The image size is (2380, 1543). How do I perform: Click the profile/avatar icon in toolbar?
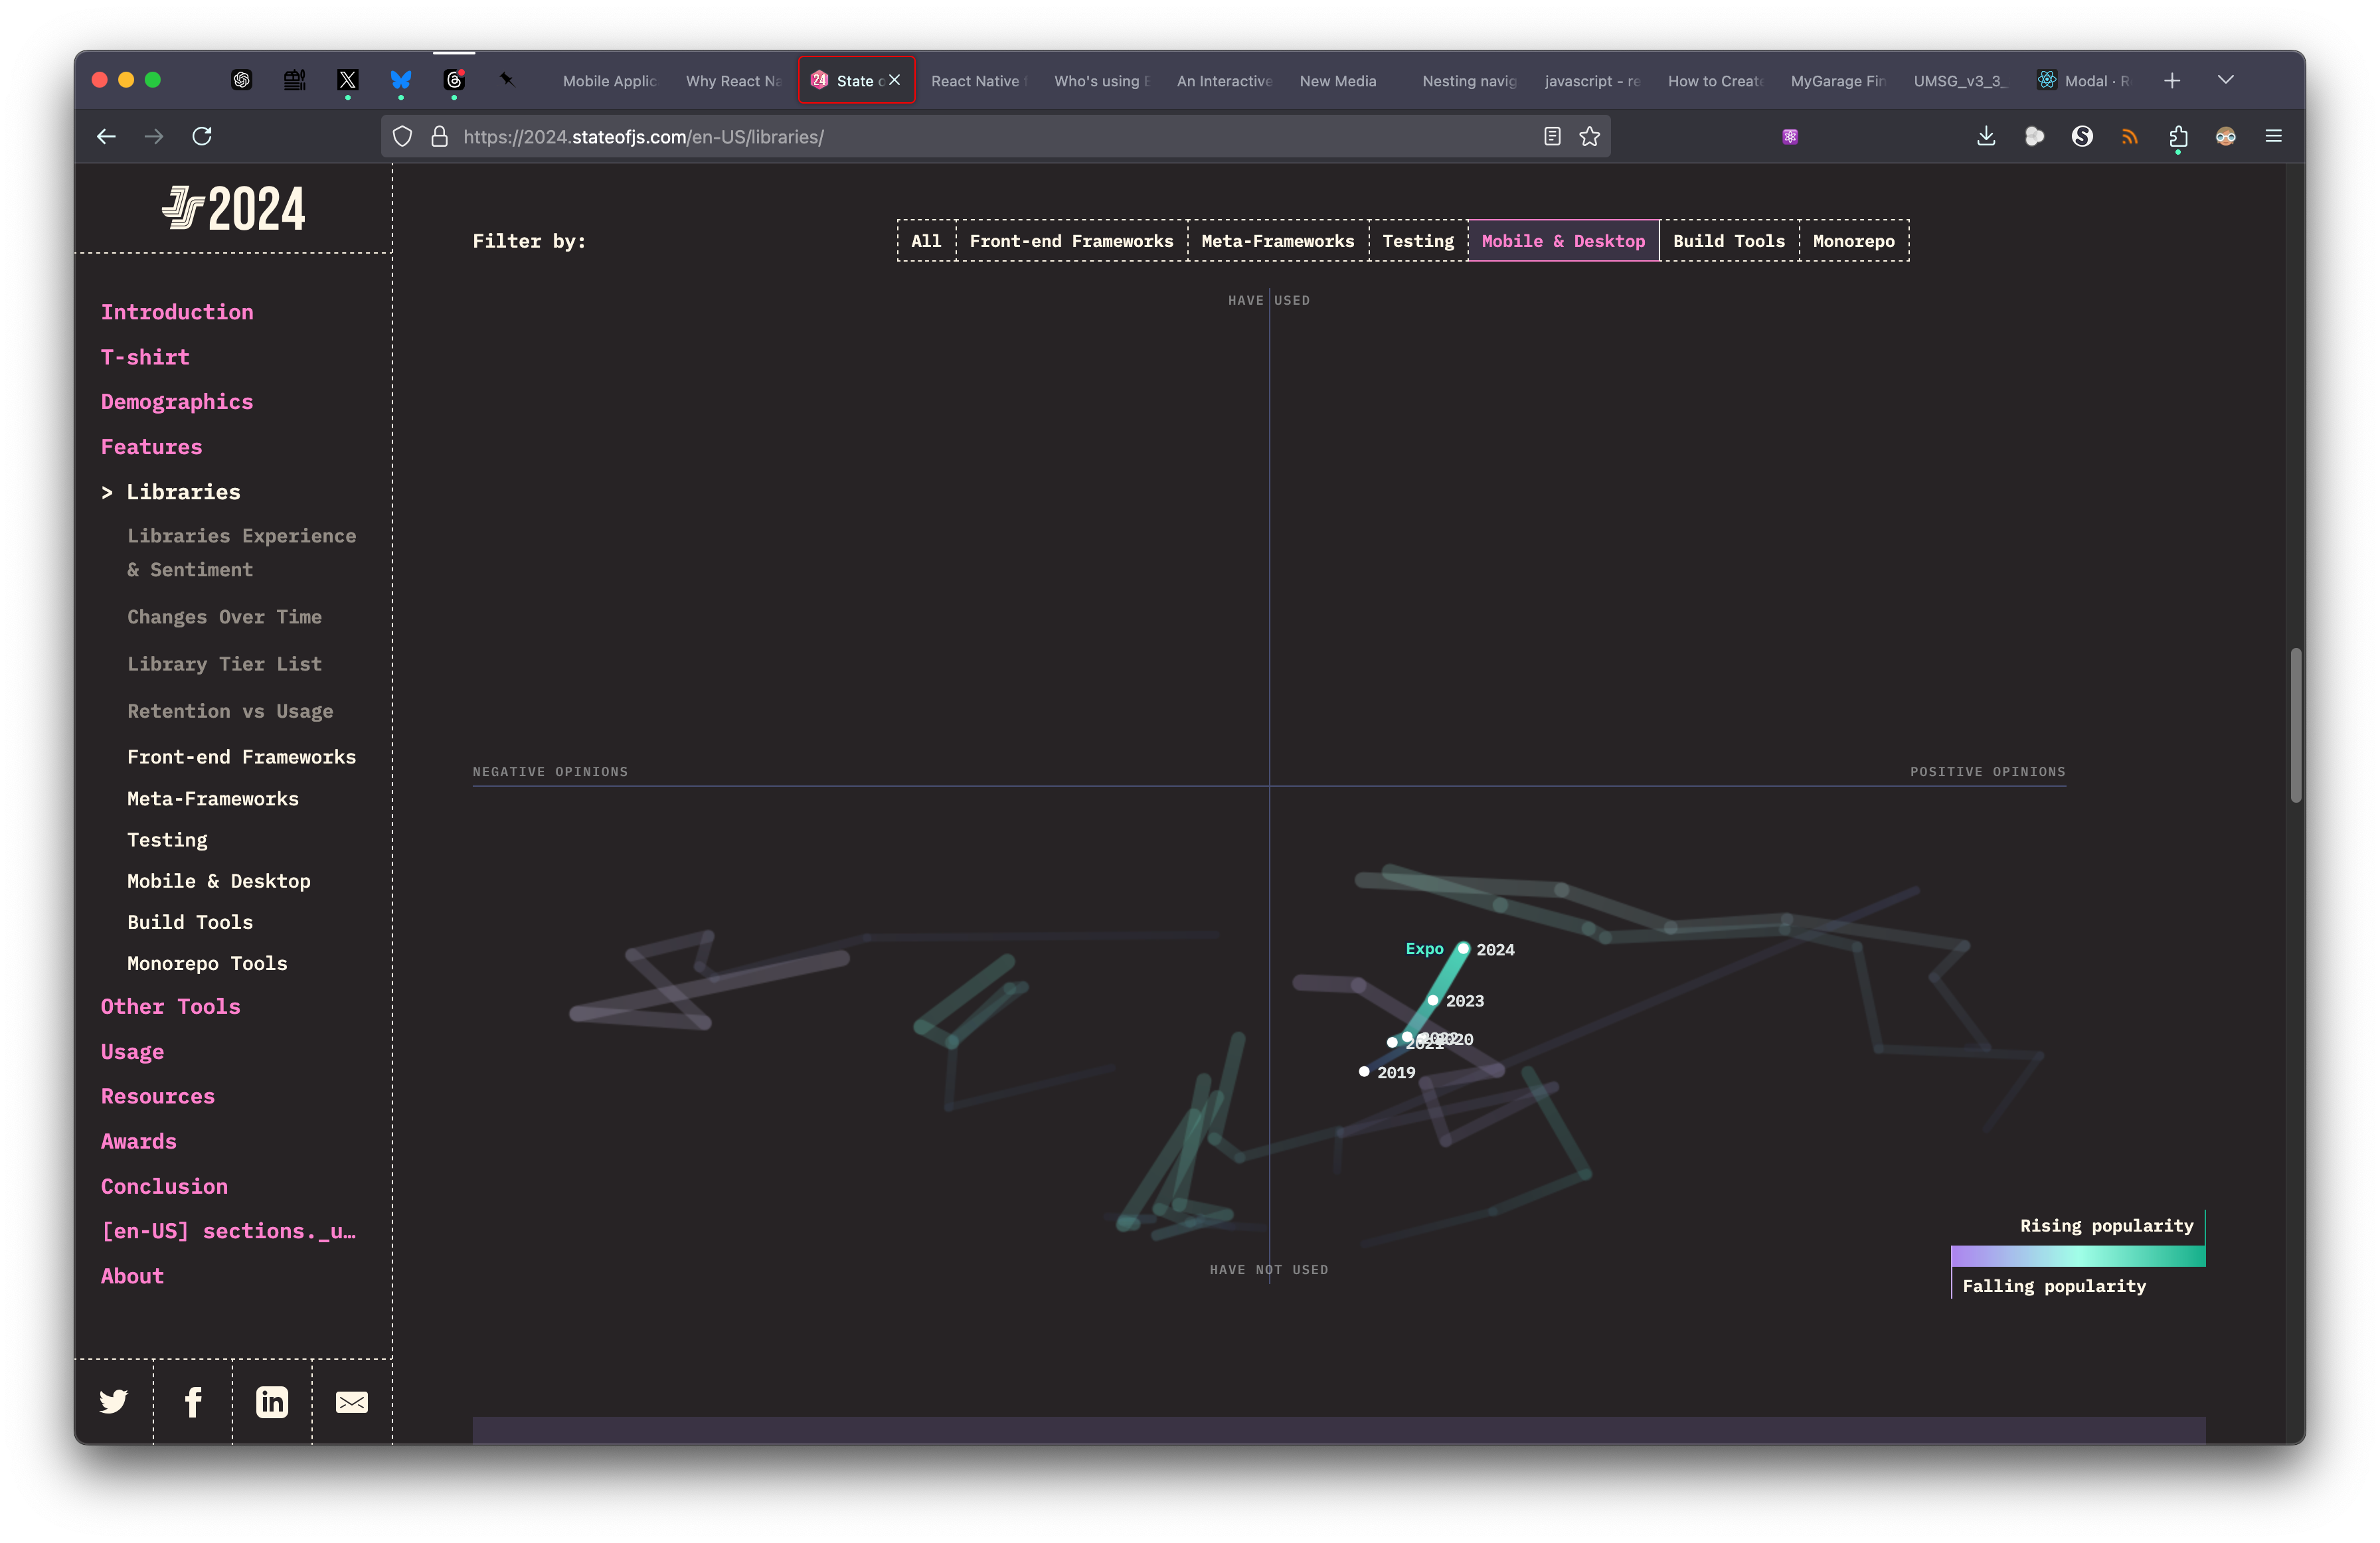[x=2226, y=137]
